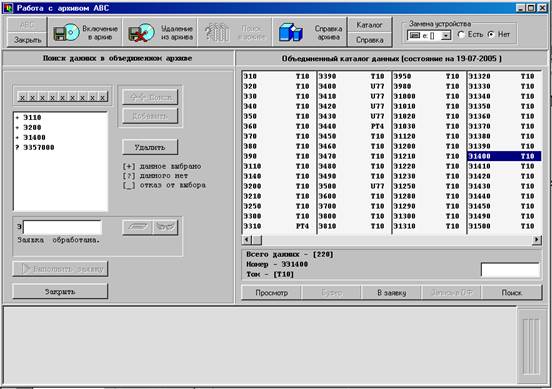Select catalog row Э140
This screenshot has width=552, height=389.
(x=279, y=176)
